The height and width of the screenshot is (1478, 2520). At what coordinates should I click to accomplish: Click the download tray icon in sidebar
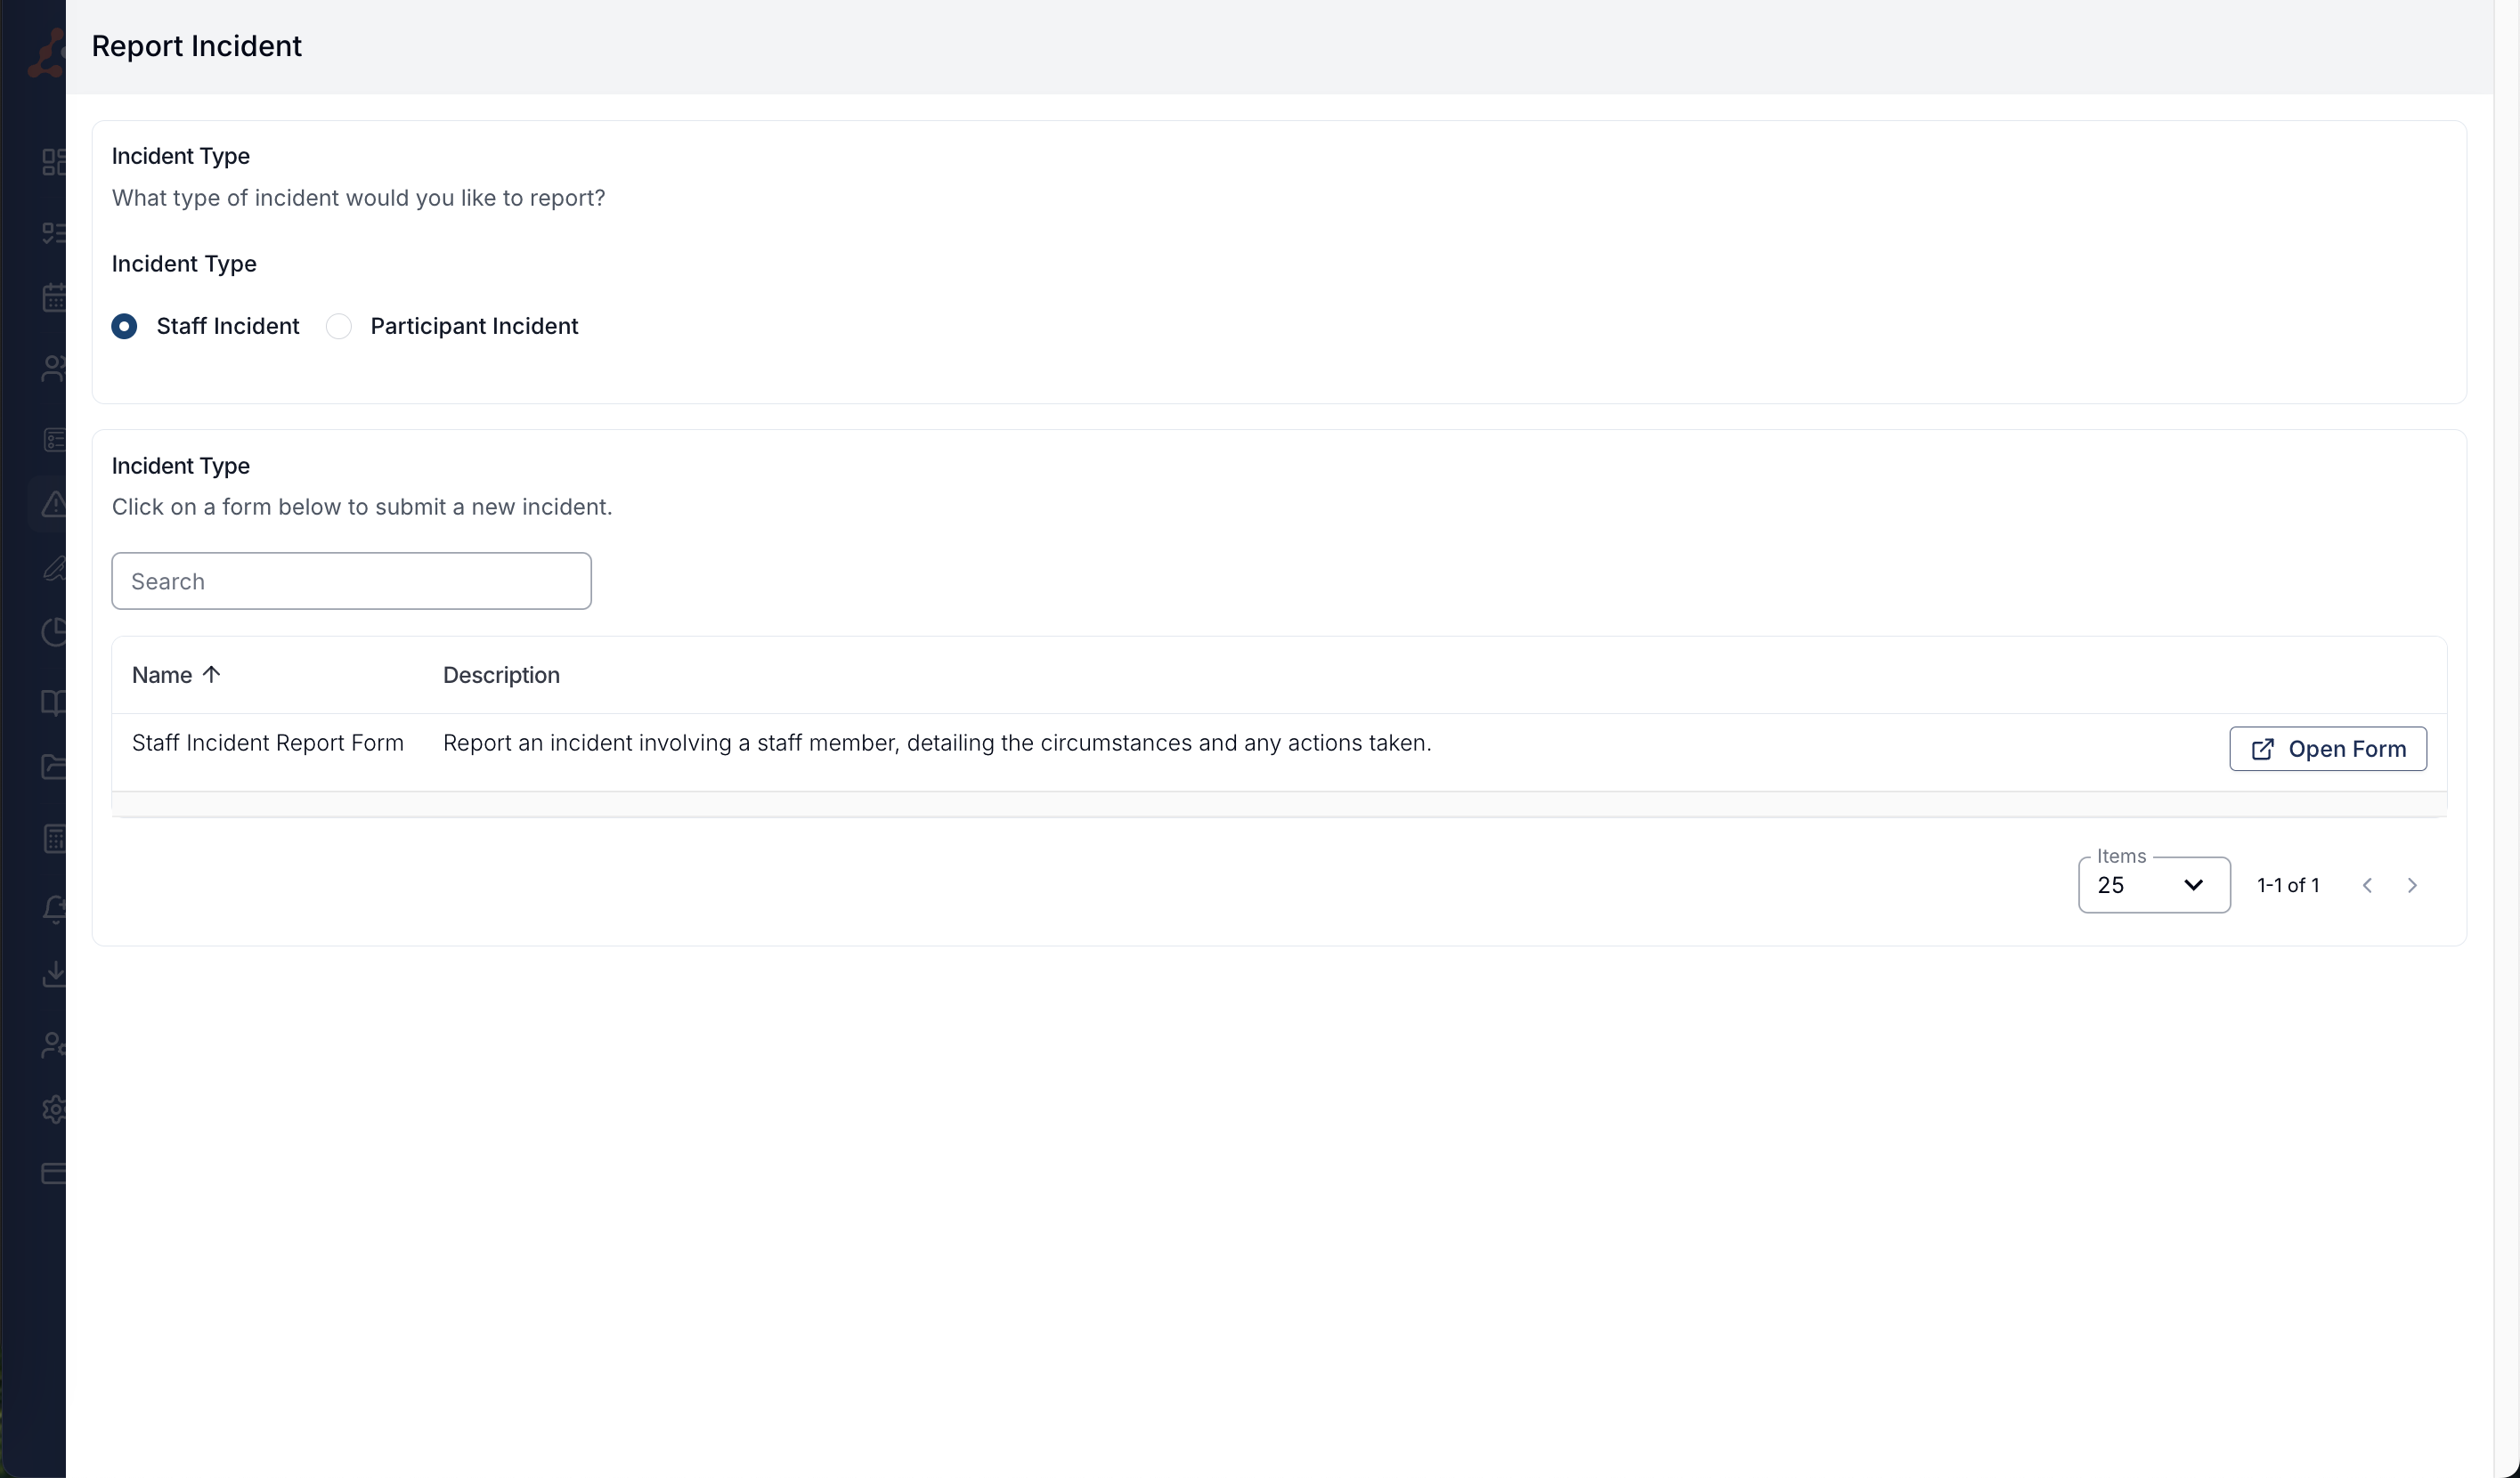click(54, 974)
